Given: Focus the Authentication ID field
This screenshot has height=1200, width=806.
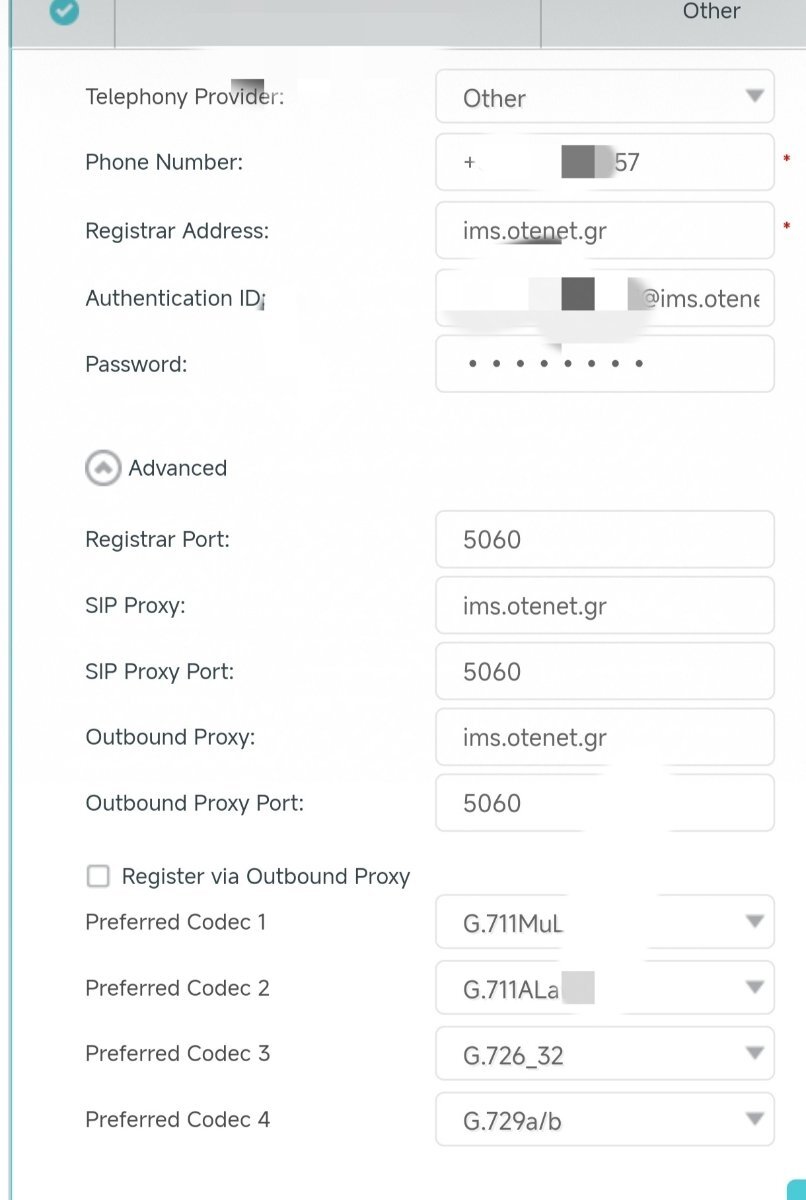Looking at the screenshot, I should pyautogui.click(x=605, y=298).
